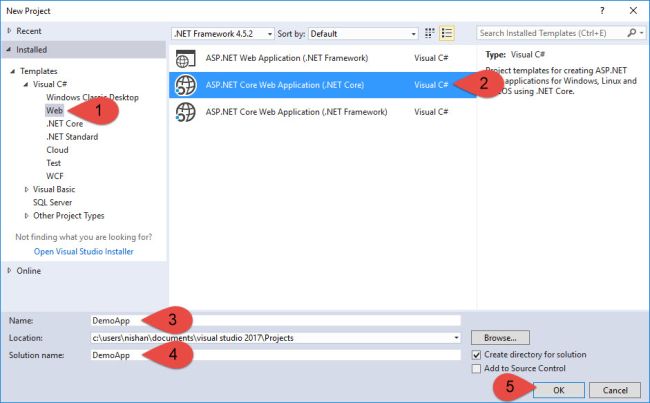Open the Location path dropdown arrow

[456, 338]
